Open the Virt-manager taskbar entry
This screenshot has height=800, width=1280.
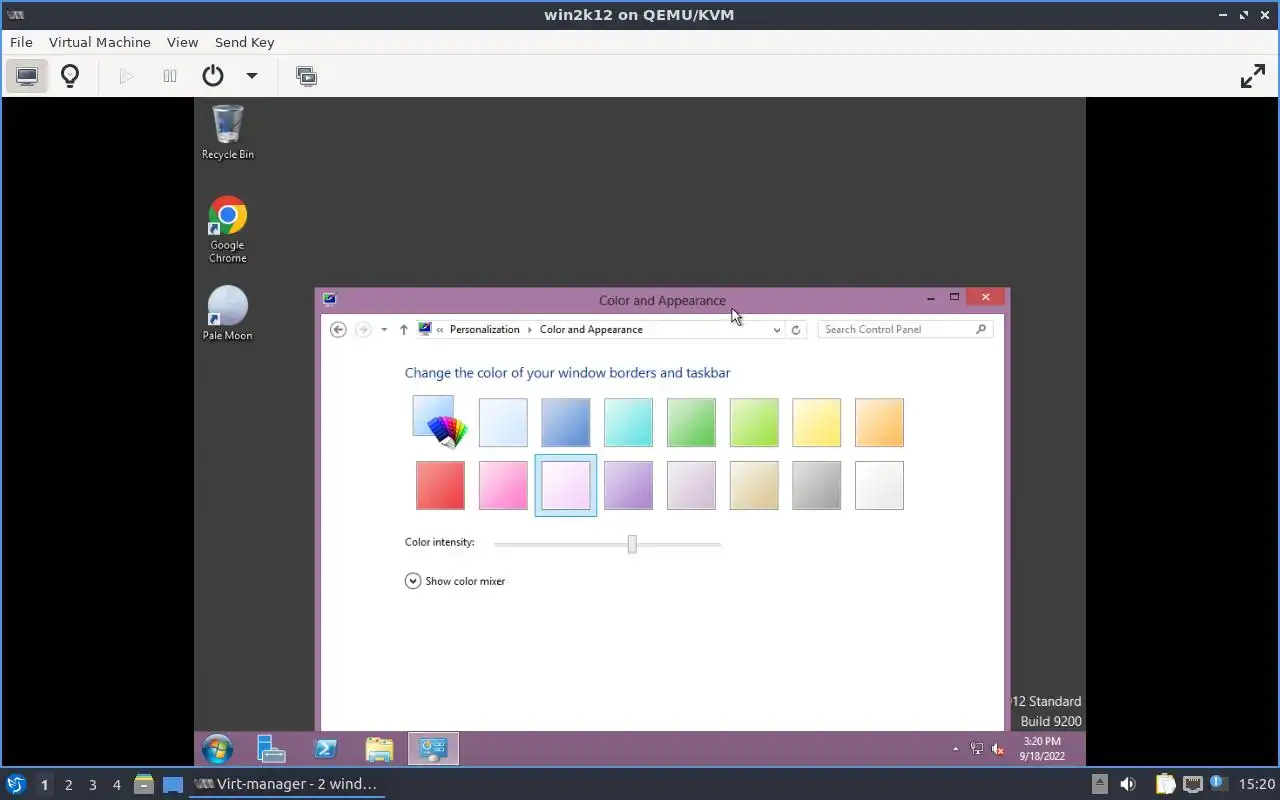[288, 785]
